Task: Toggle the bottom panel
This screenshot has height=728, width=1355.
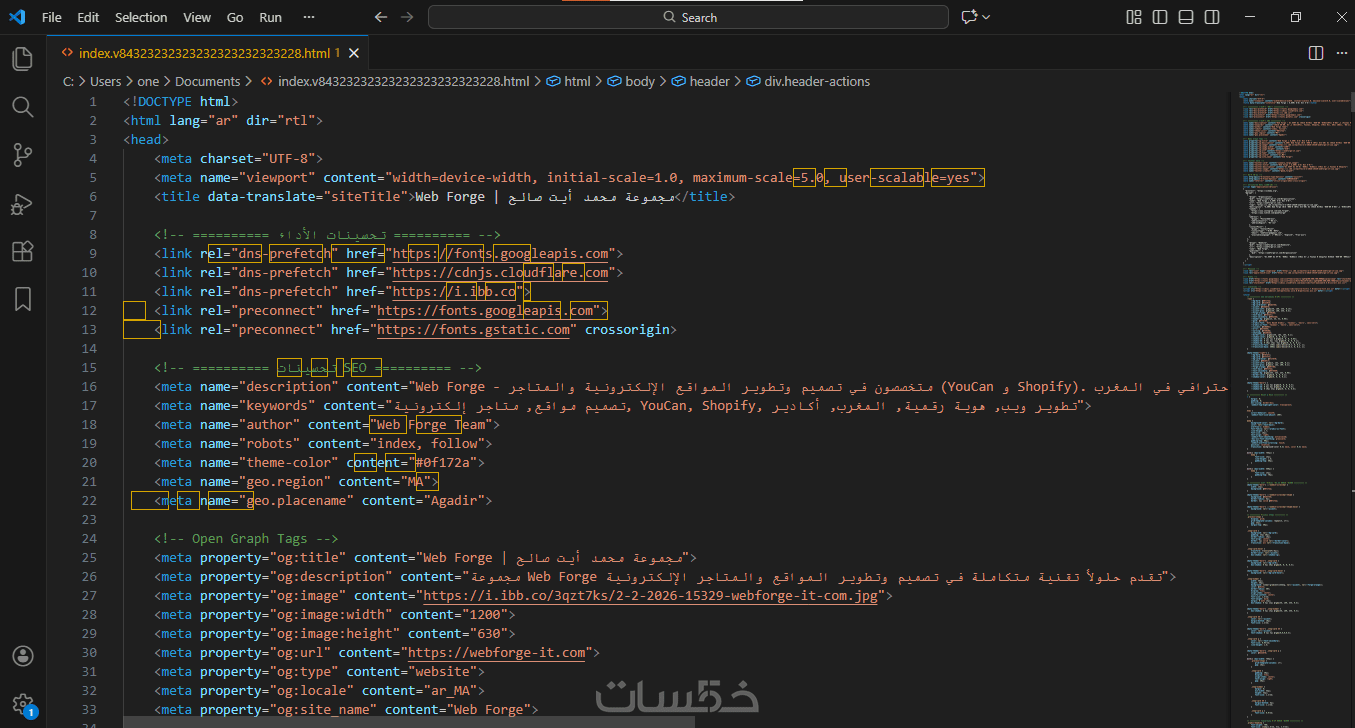Action: (1186, 17)
